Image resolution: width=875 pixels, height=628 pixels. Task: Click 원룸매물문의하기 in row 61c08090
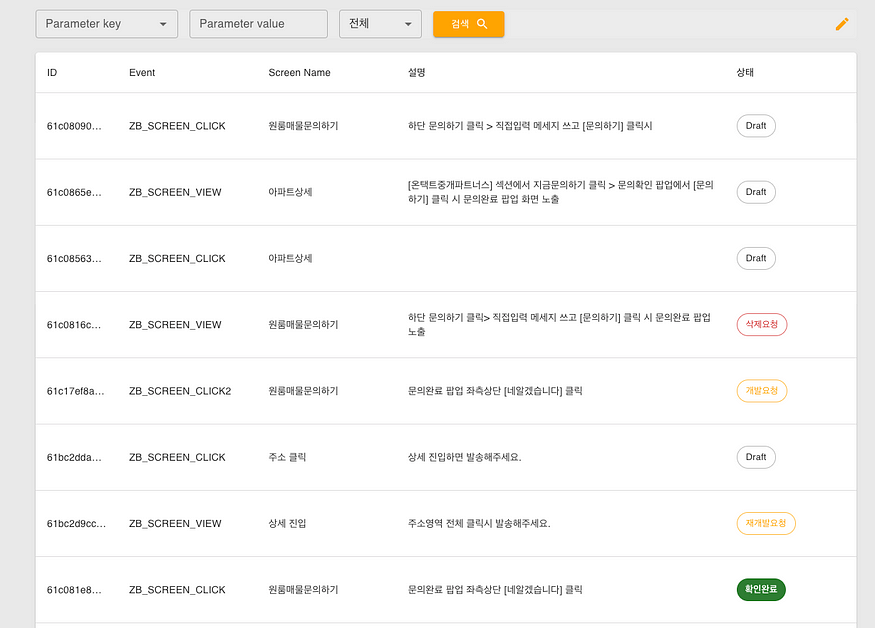click(x=303, y=126)
